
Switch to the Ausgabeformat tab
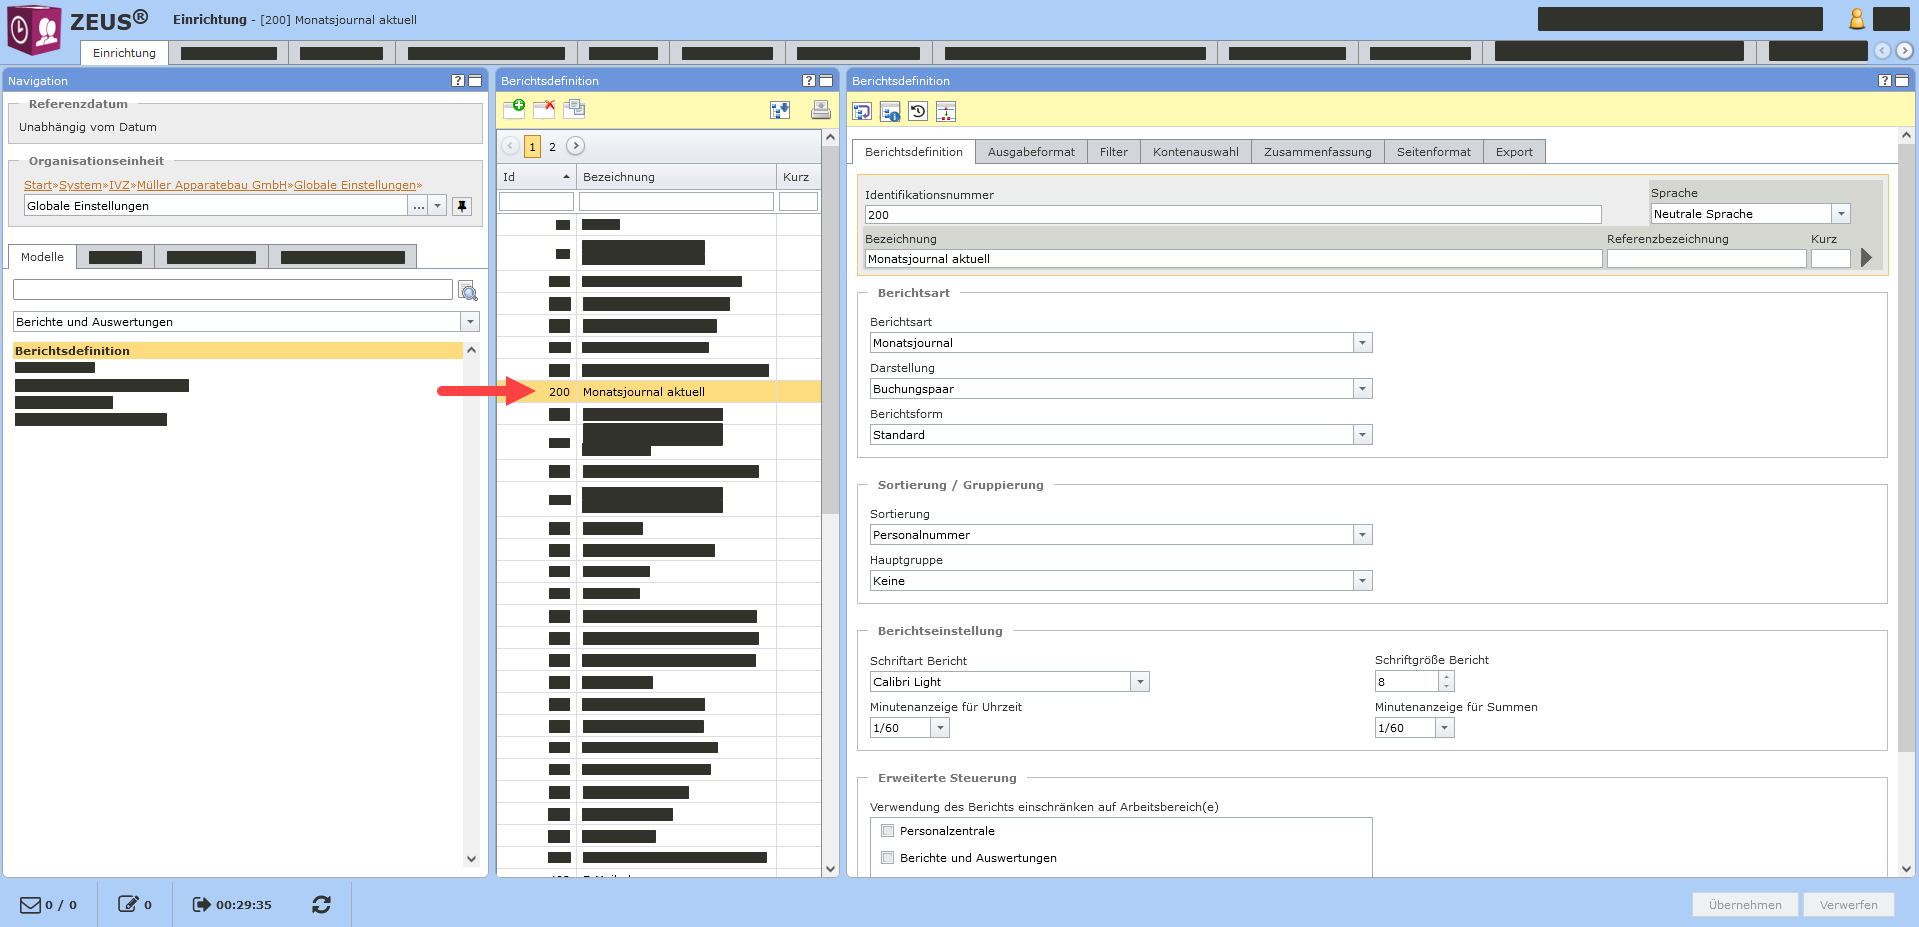click(1030, 152)
